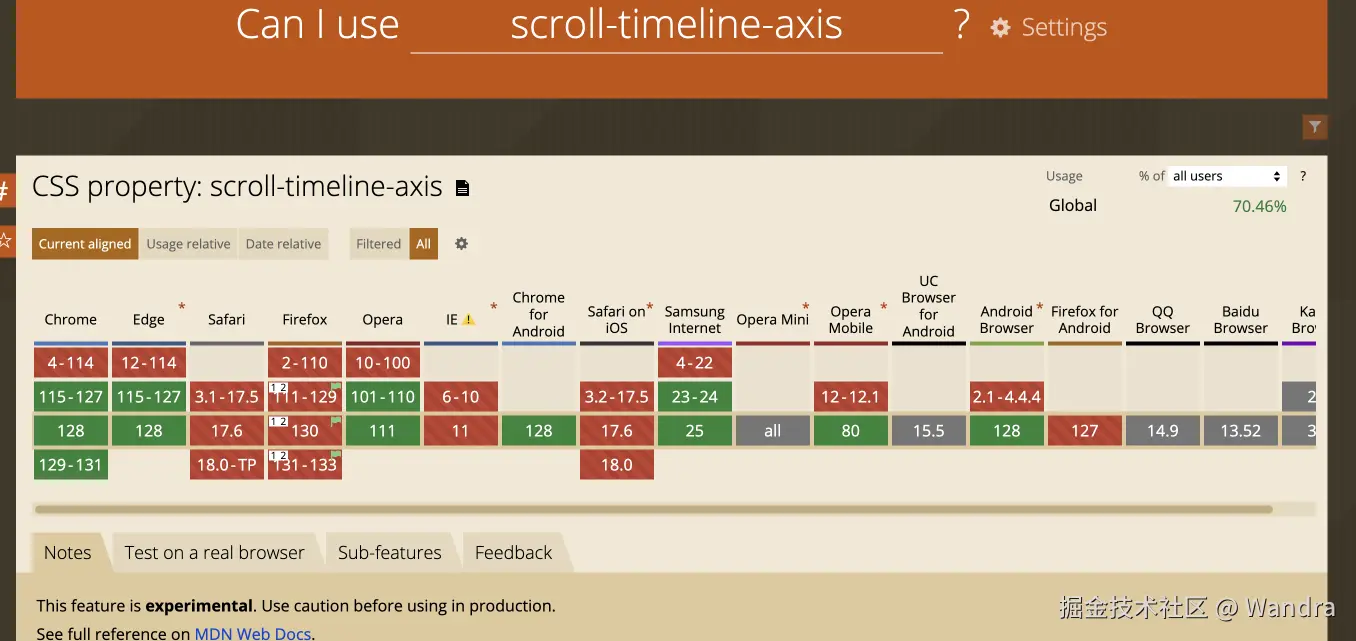Click the document spec icon beside the title
1356x641 pixels.
coord(462,188)
